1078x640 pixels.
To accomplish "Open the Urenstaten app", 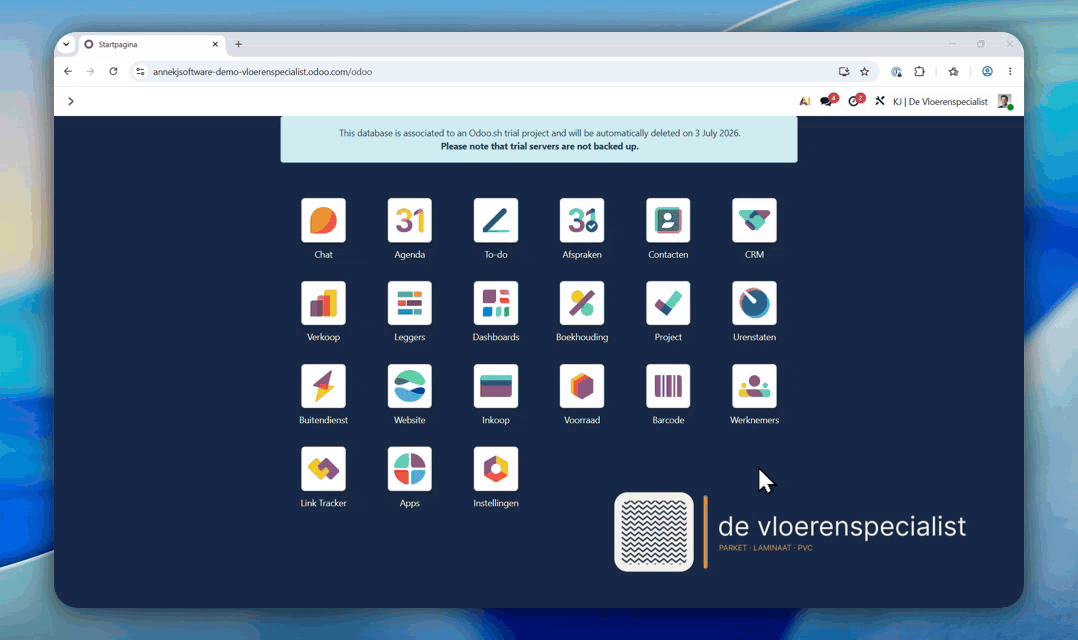I will pos(754,303).
